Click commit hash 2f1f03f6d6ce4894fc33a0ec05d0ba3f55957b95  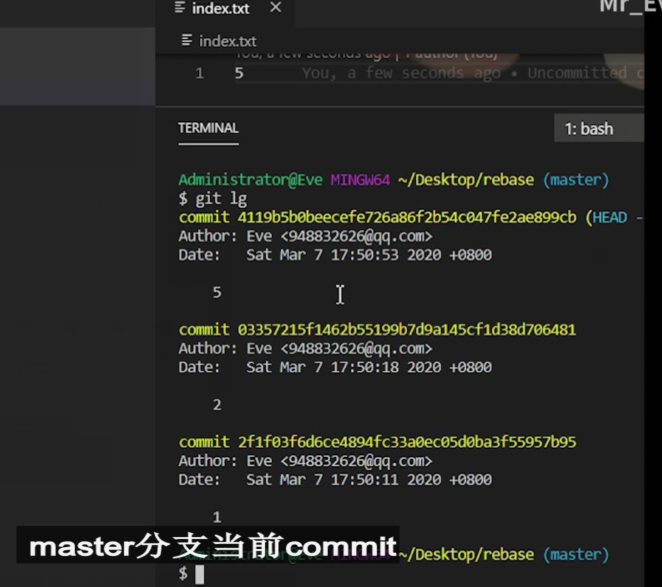[x=407, y=442]
